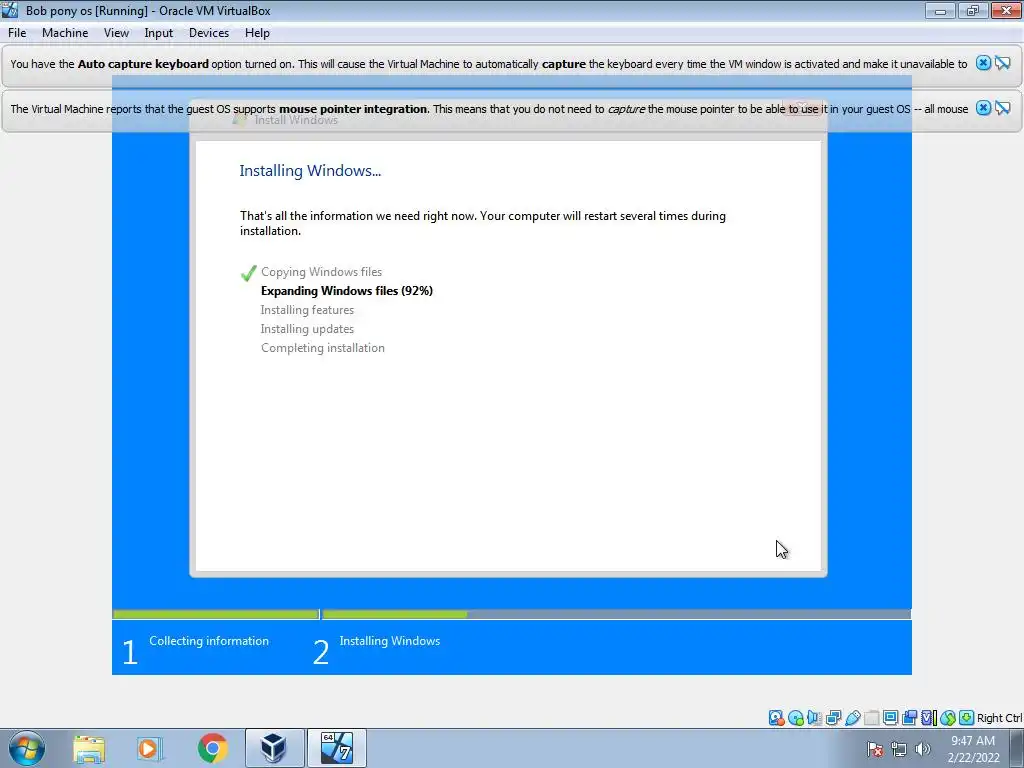
Task: Open the File menu
Action: point(17,33)
